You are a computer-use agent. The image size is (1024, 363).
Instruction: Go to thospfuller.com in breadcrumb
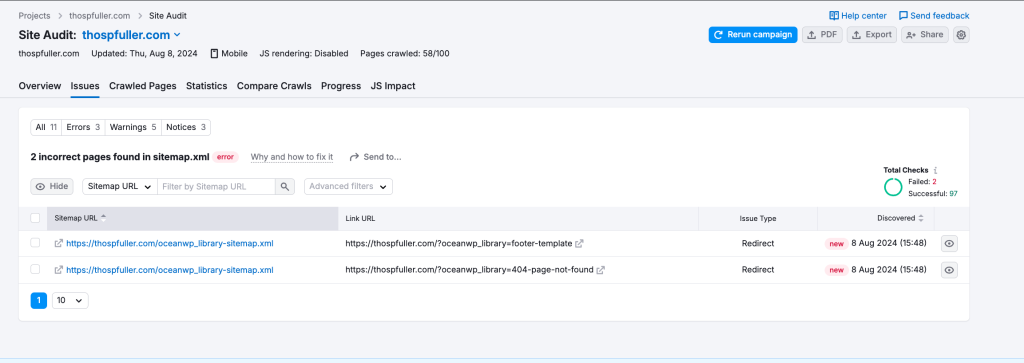click(99, 16)
